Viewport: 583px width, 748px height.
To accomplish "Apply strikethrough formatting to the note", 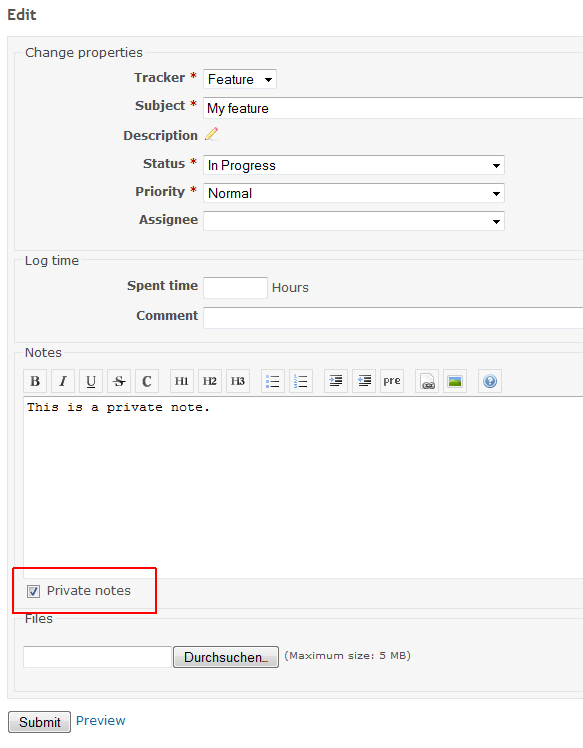I will pyautogui.click(x=119, y=381).
